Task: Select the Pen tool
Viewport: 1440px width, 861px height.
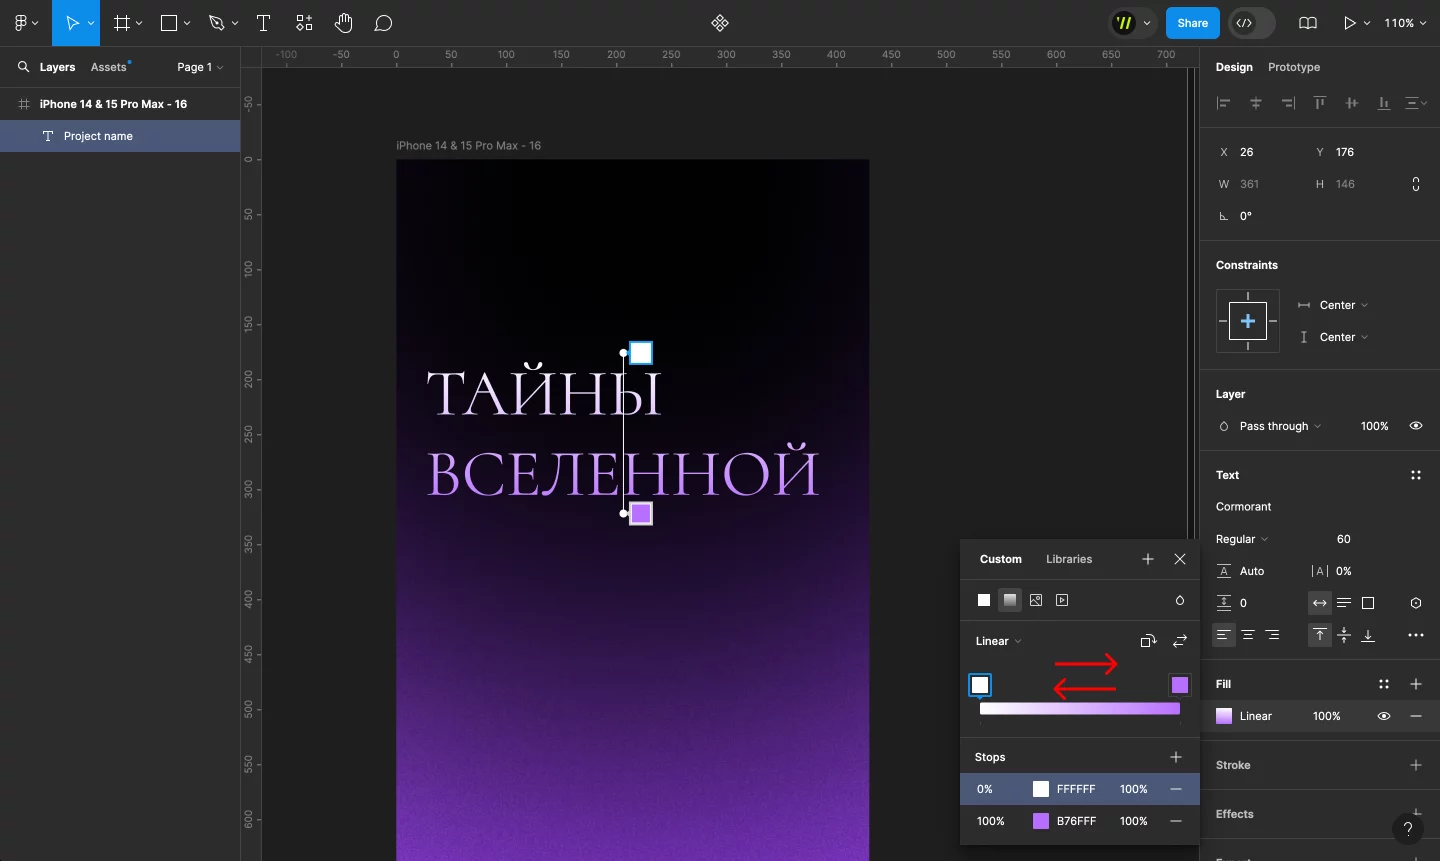Action: pyautogui.click(x=216, y=23)
